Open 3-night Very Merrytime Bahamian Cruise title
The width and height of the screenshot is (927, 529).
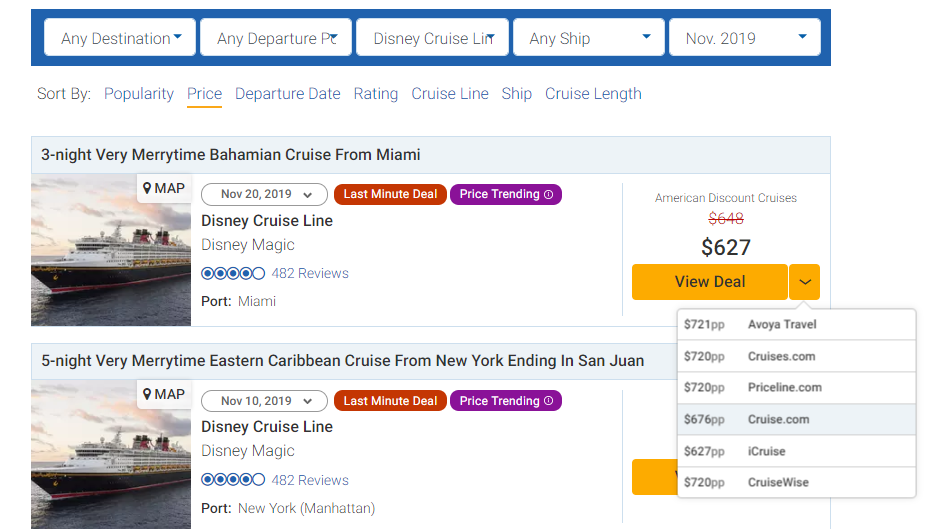(x=231, y=155)
